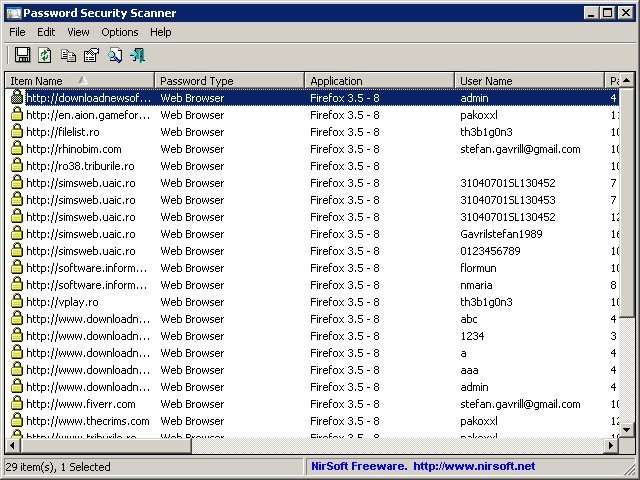Click the Refresh toolbar icon
This screenshot has height=480, width=640.
coord(44,55)
